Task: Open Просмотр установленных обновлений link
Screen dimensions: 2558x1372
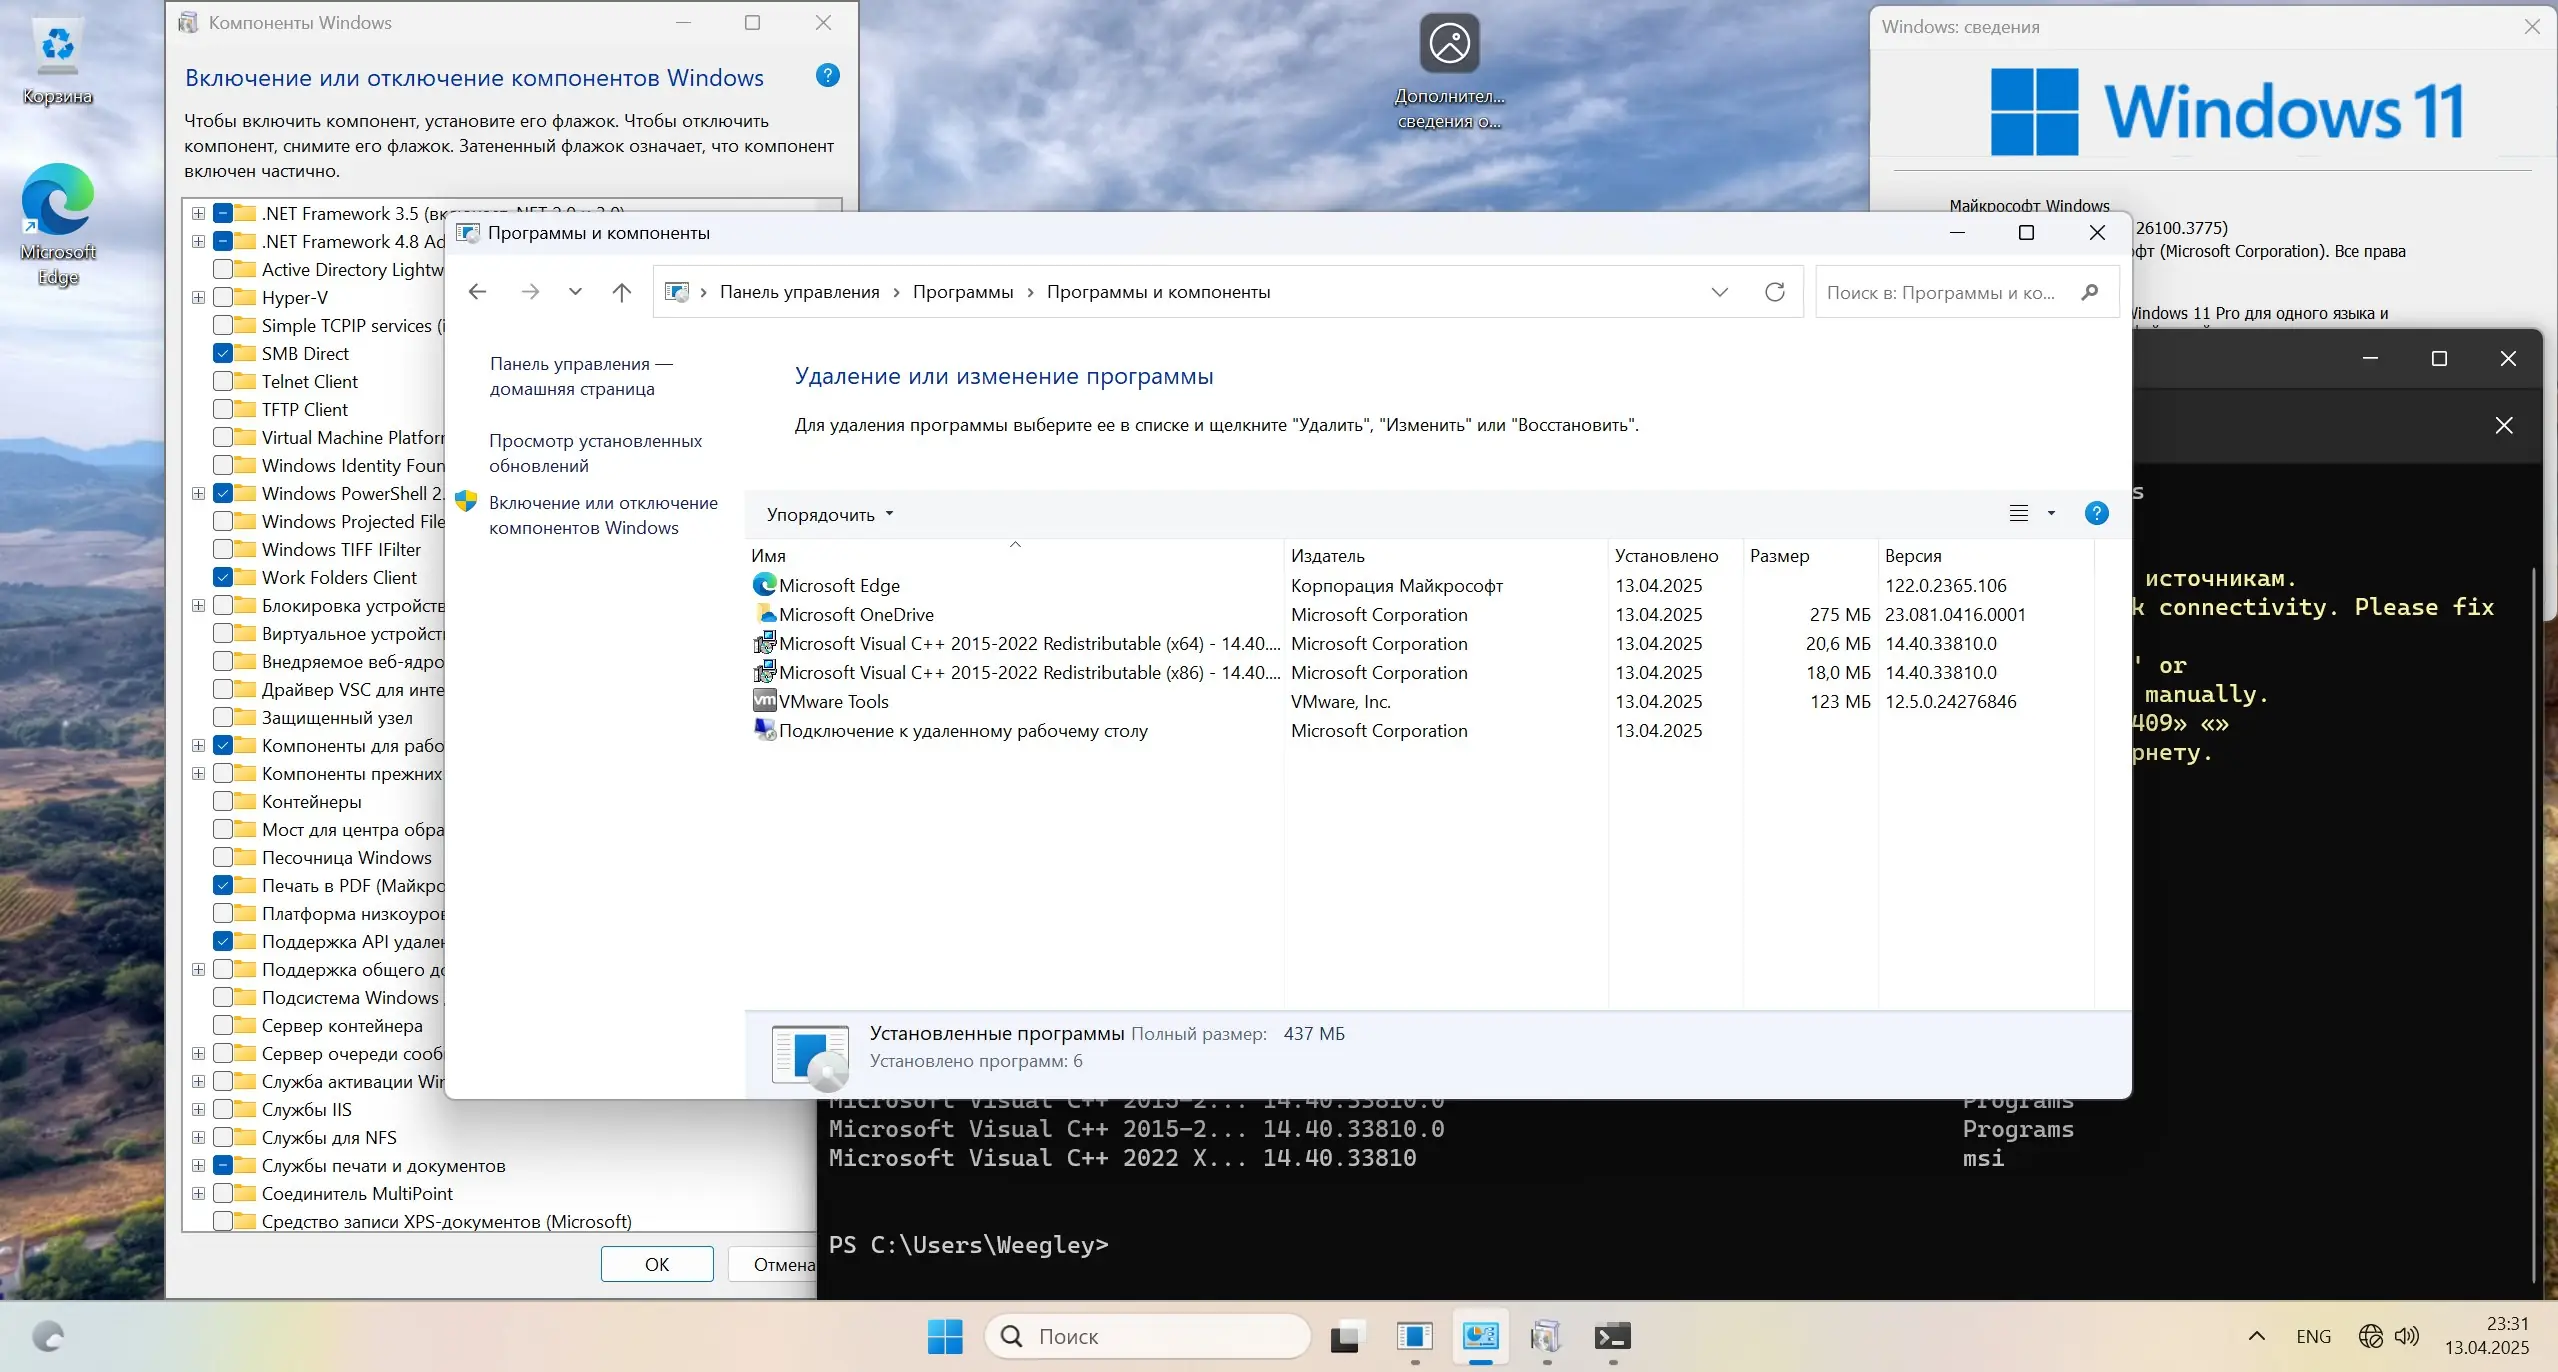Action: tap(595, 453)
